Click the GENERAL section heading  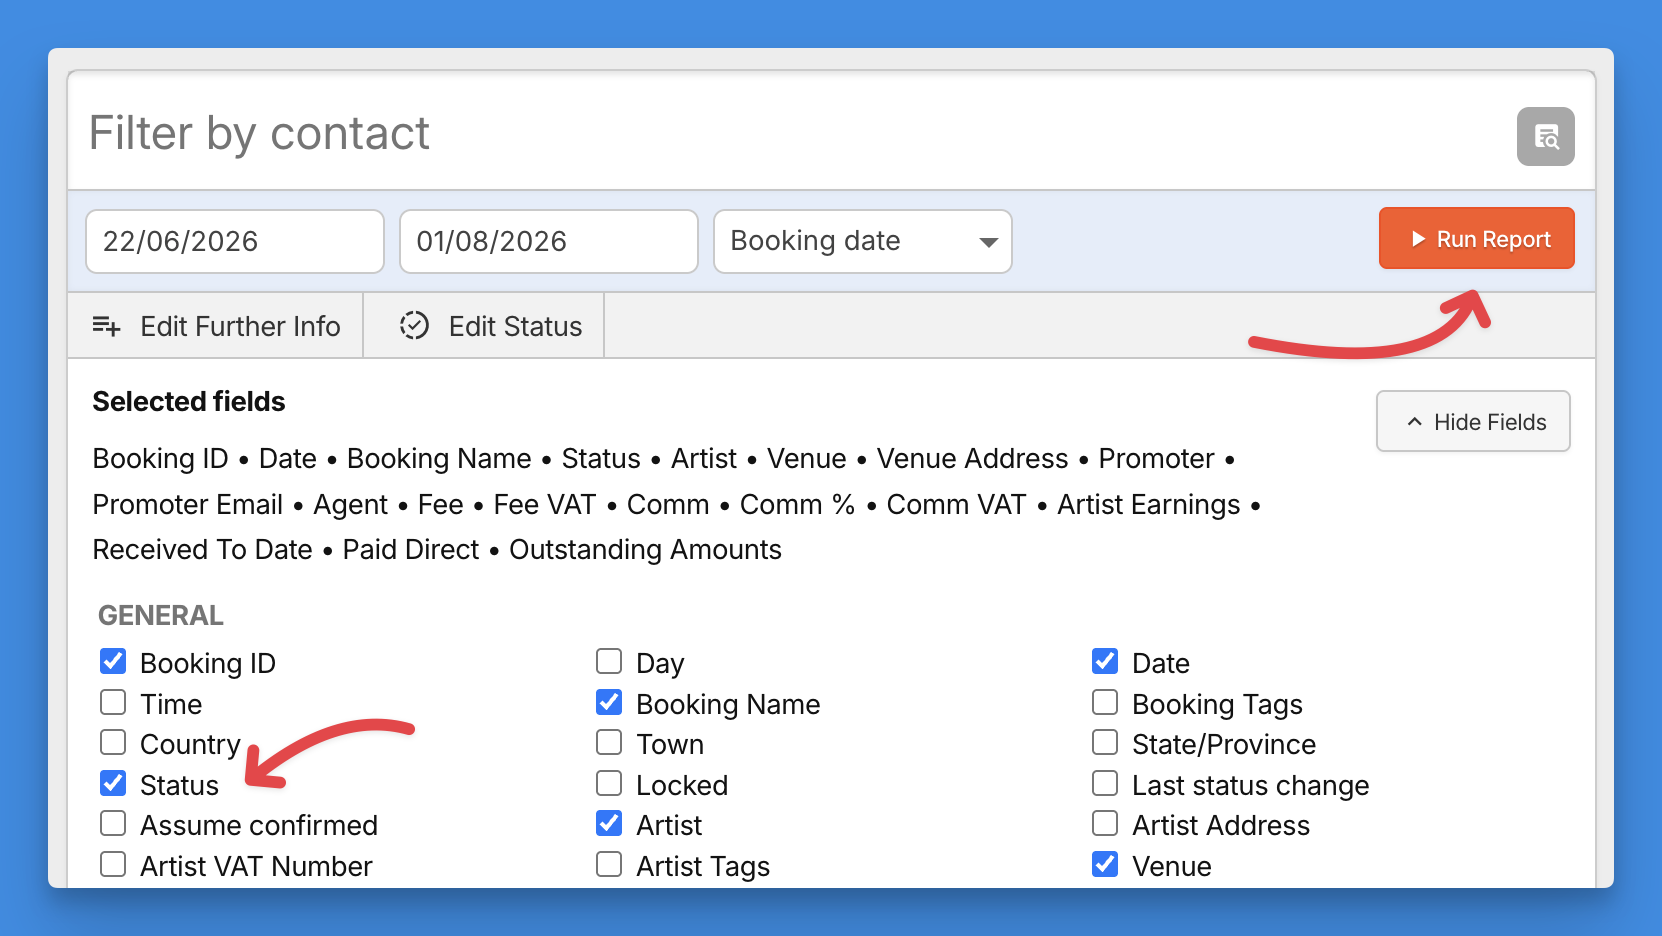point(161,615)
